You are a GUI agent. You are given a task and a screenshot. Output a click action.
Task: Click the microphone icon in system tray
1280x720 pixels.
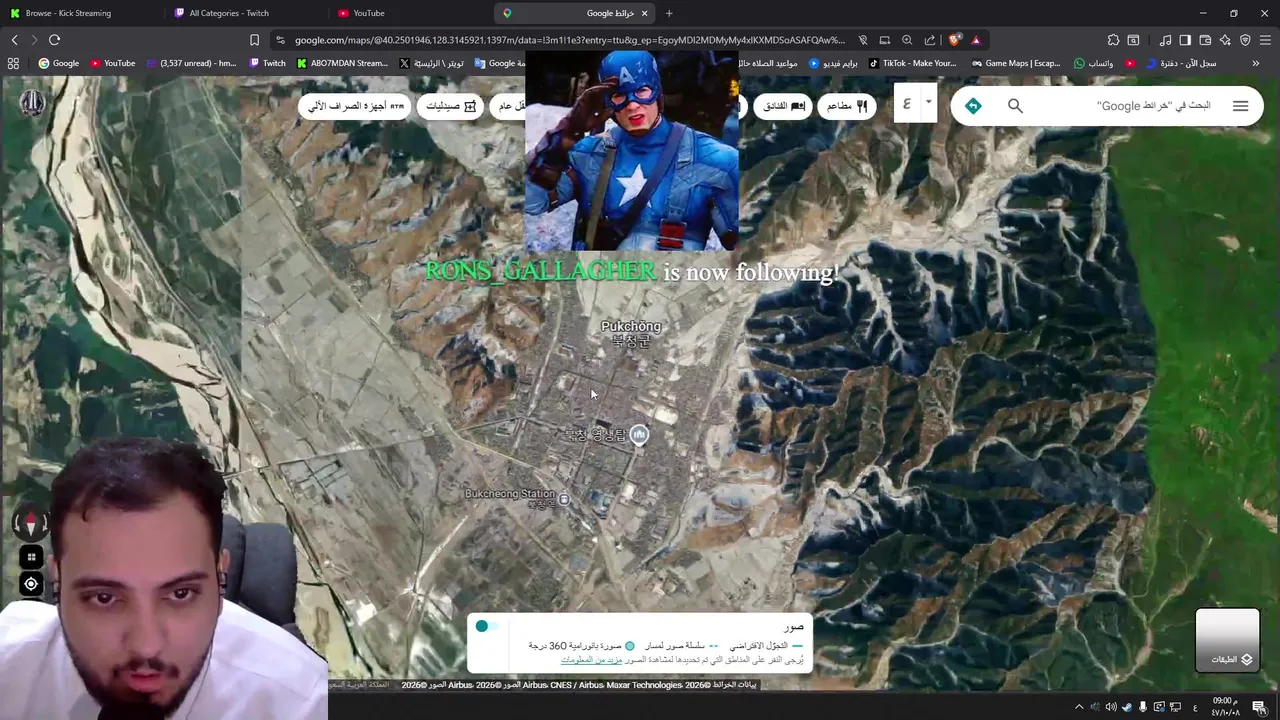coord(1143,707)
